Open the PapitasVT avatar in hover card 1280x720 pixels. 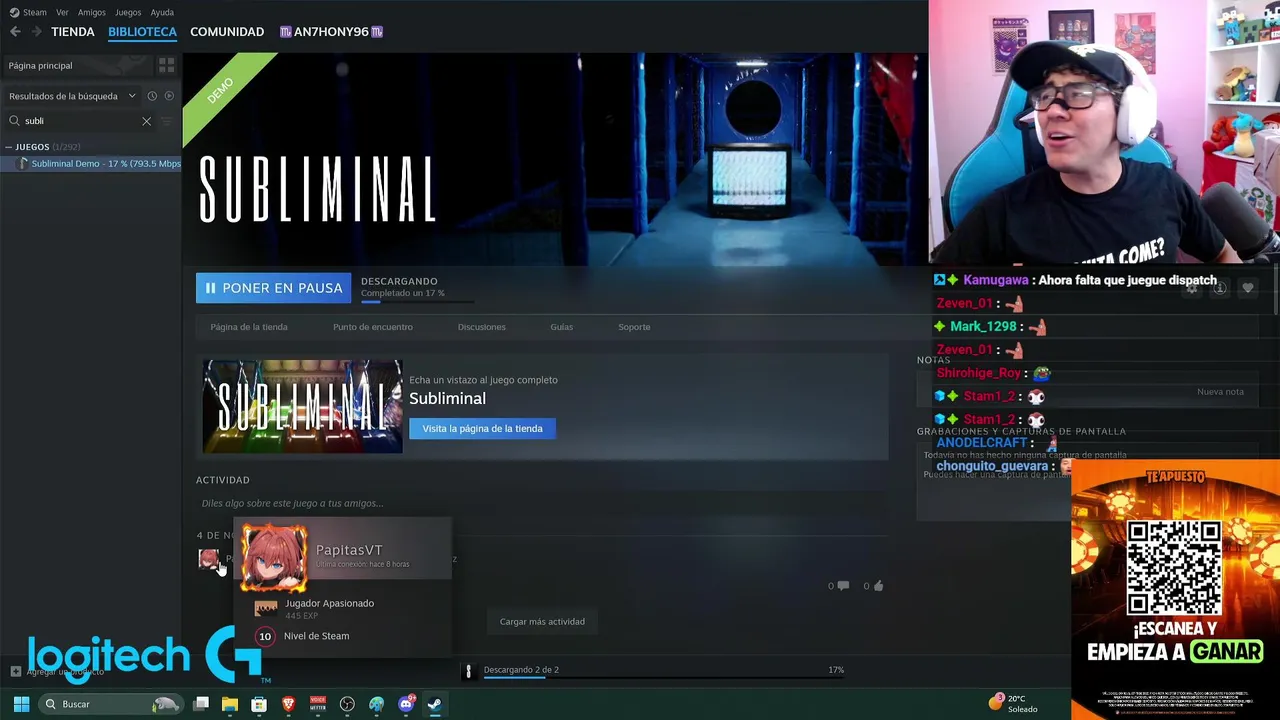click(274, 558)
